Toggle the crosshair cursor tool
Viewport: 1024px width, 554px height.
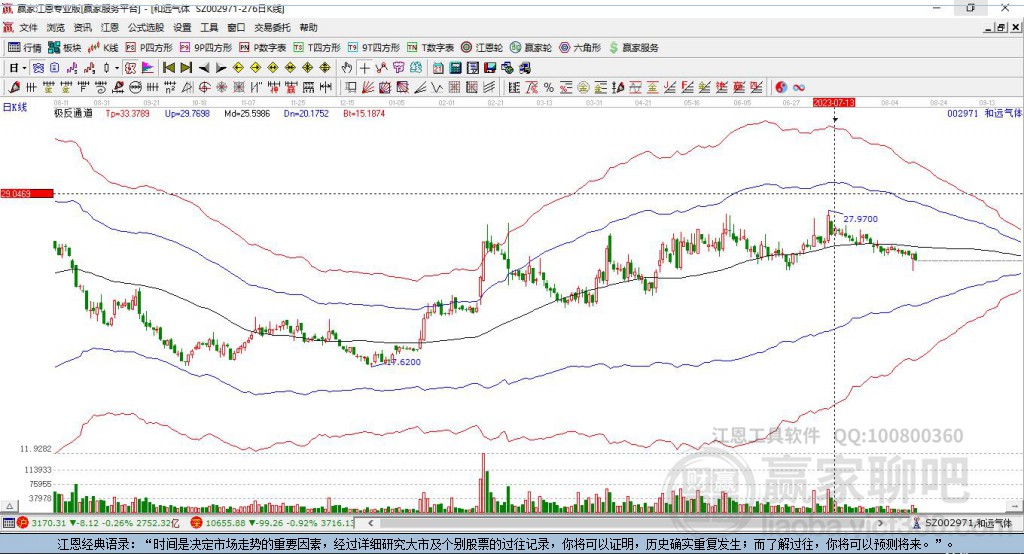pyautogui.click(x=364, y=68)
